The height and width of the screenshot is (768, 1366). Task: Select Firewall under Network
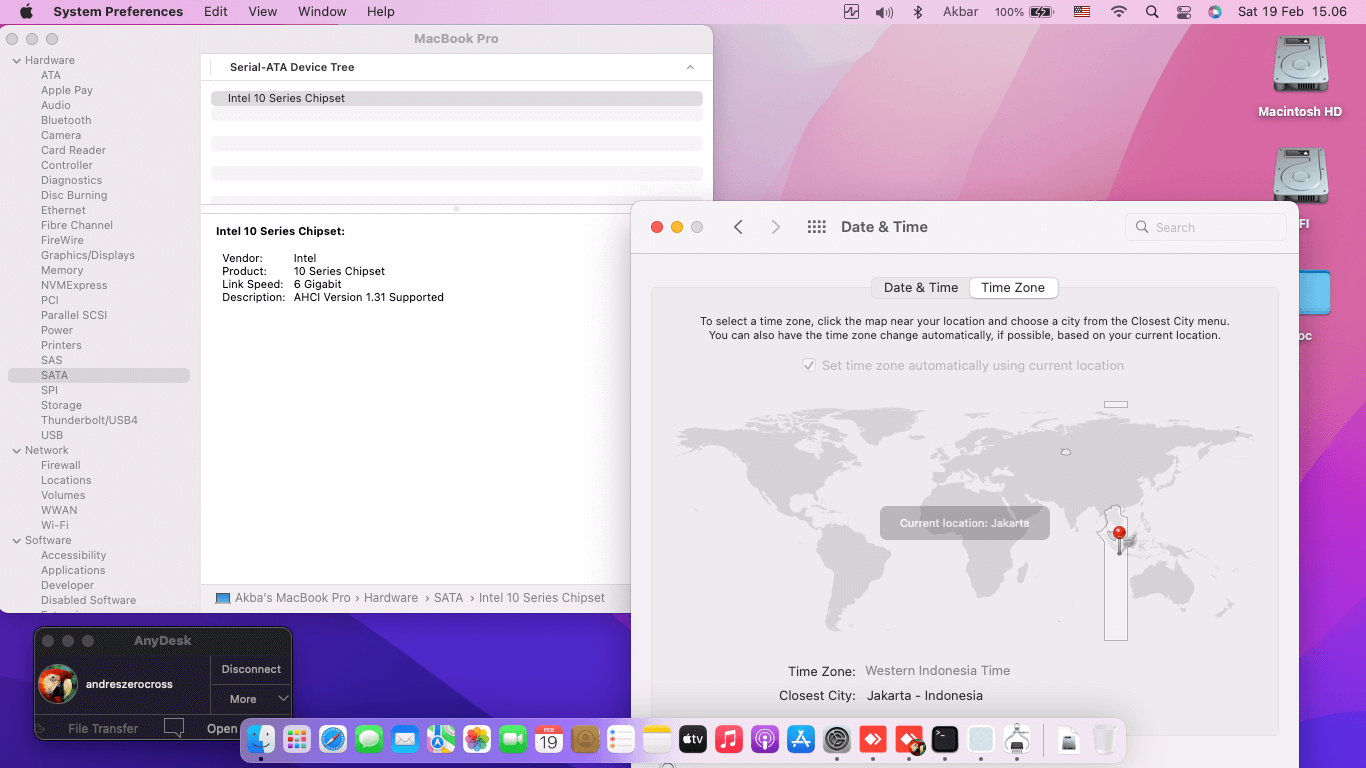click(x=61, y=465)
